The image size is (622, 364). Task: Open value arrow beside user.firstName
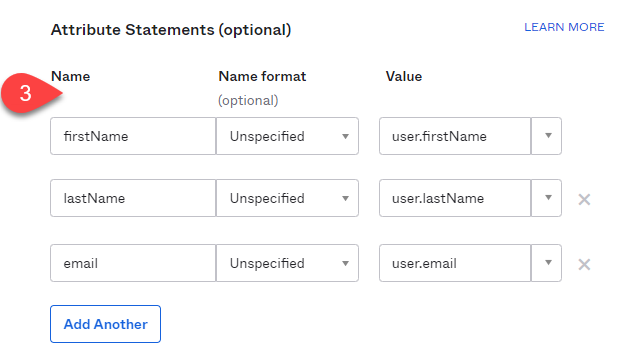click(547, 136)
